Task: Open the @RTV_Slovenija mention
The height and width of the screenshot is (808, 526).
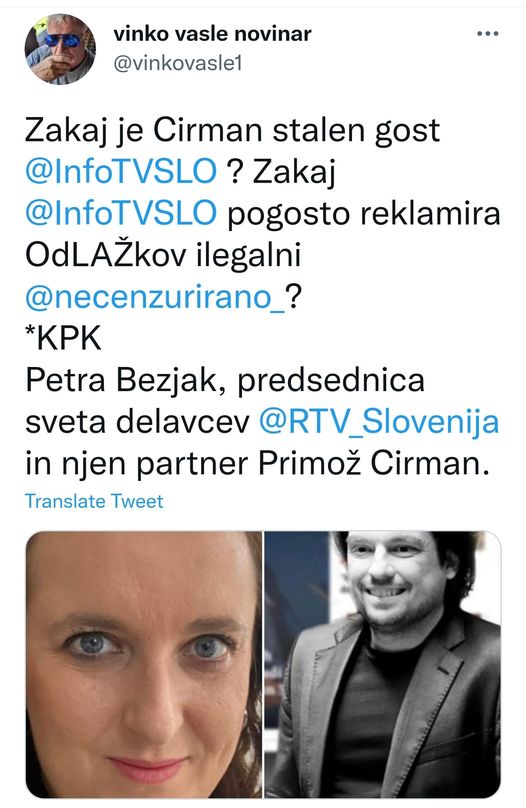Action: pyautogui.click(x=379, y=422)
